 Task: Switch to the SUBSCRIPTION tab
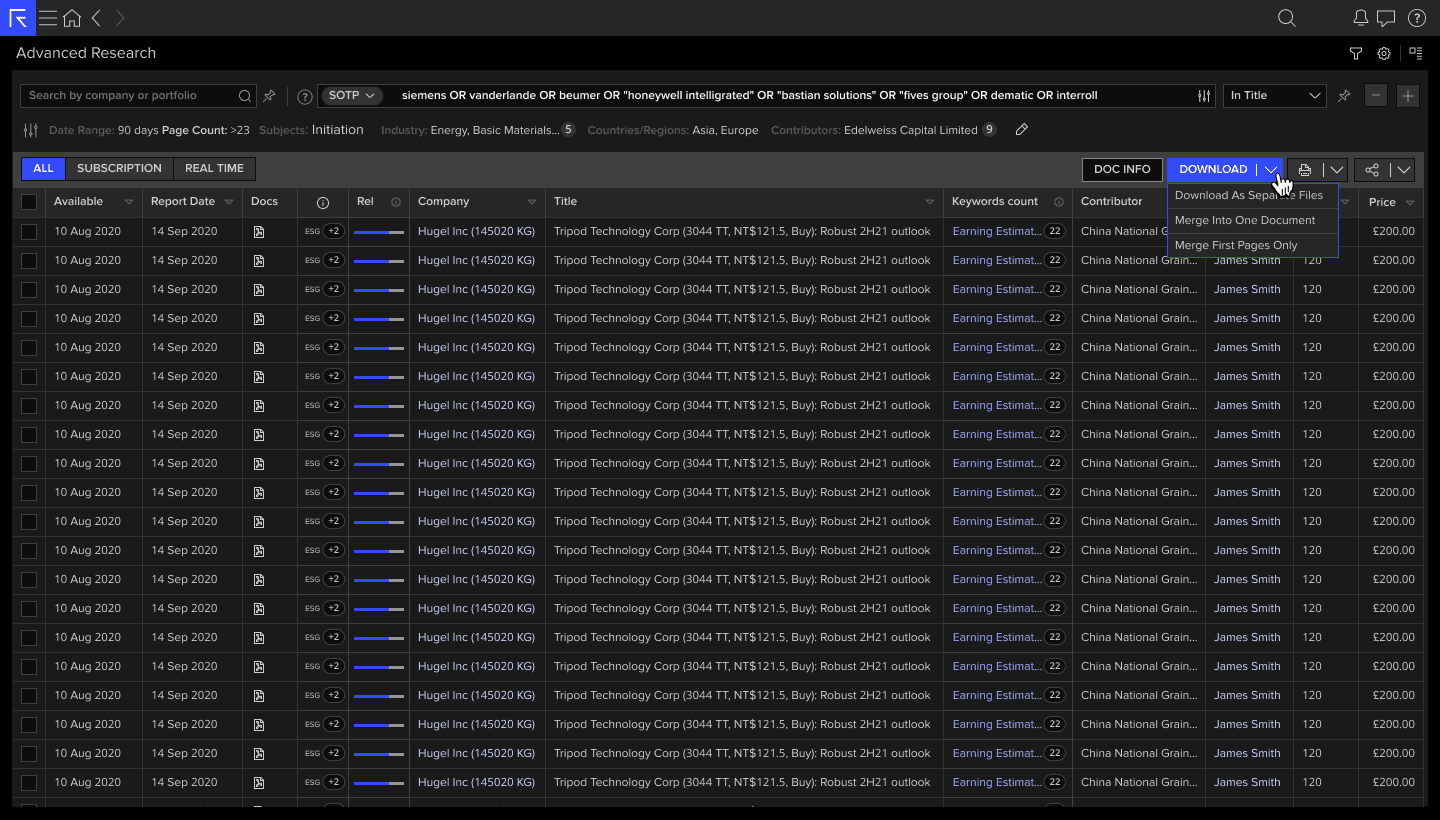tap(119, 169)
